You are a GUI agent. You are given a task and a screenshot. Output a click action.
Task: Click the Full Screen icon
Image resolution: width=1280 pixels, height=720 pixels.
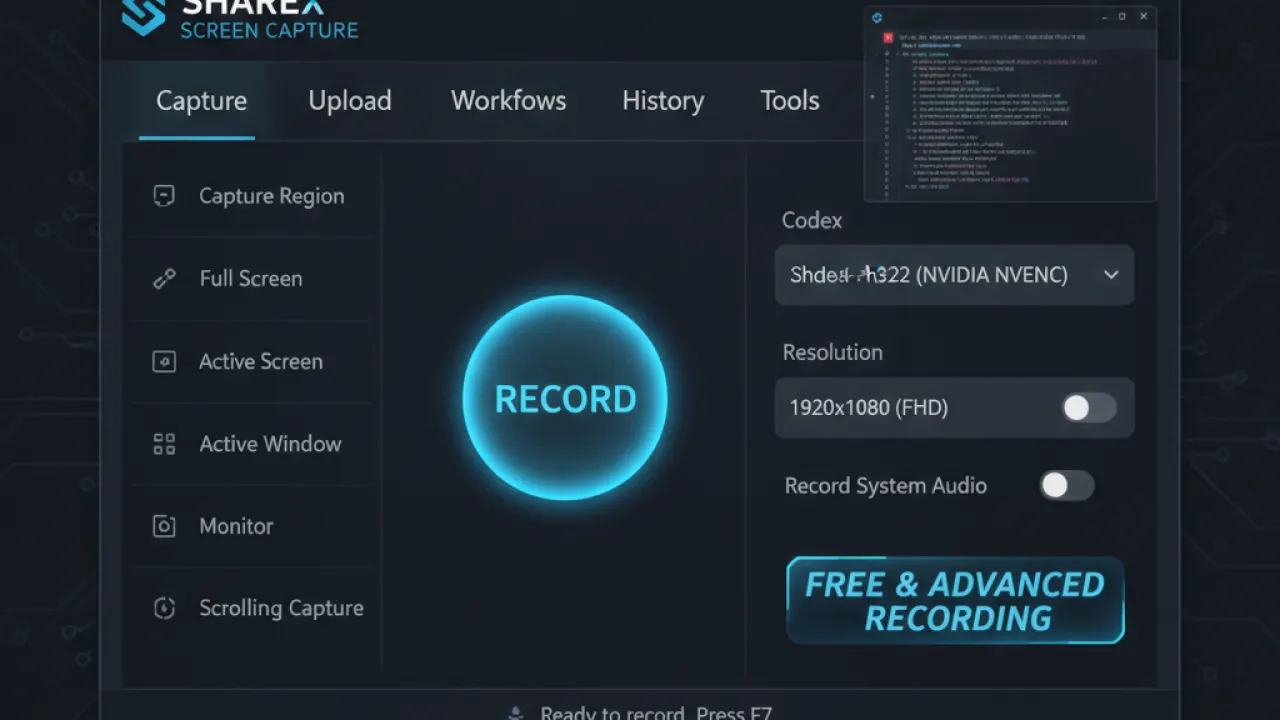click(164, 279)
